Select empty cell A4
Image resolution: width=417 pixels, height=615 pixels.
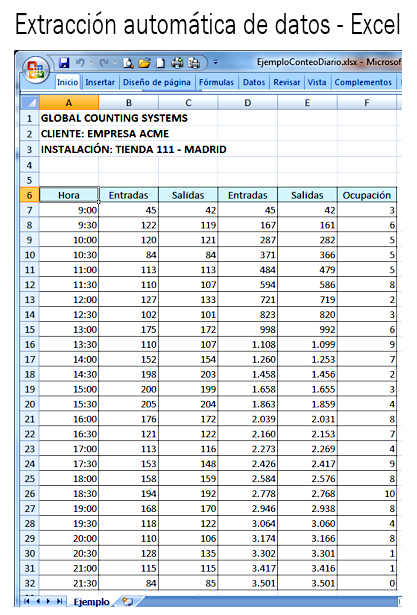click(69, 165)
